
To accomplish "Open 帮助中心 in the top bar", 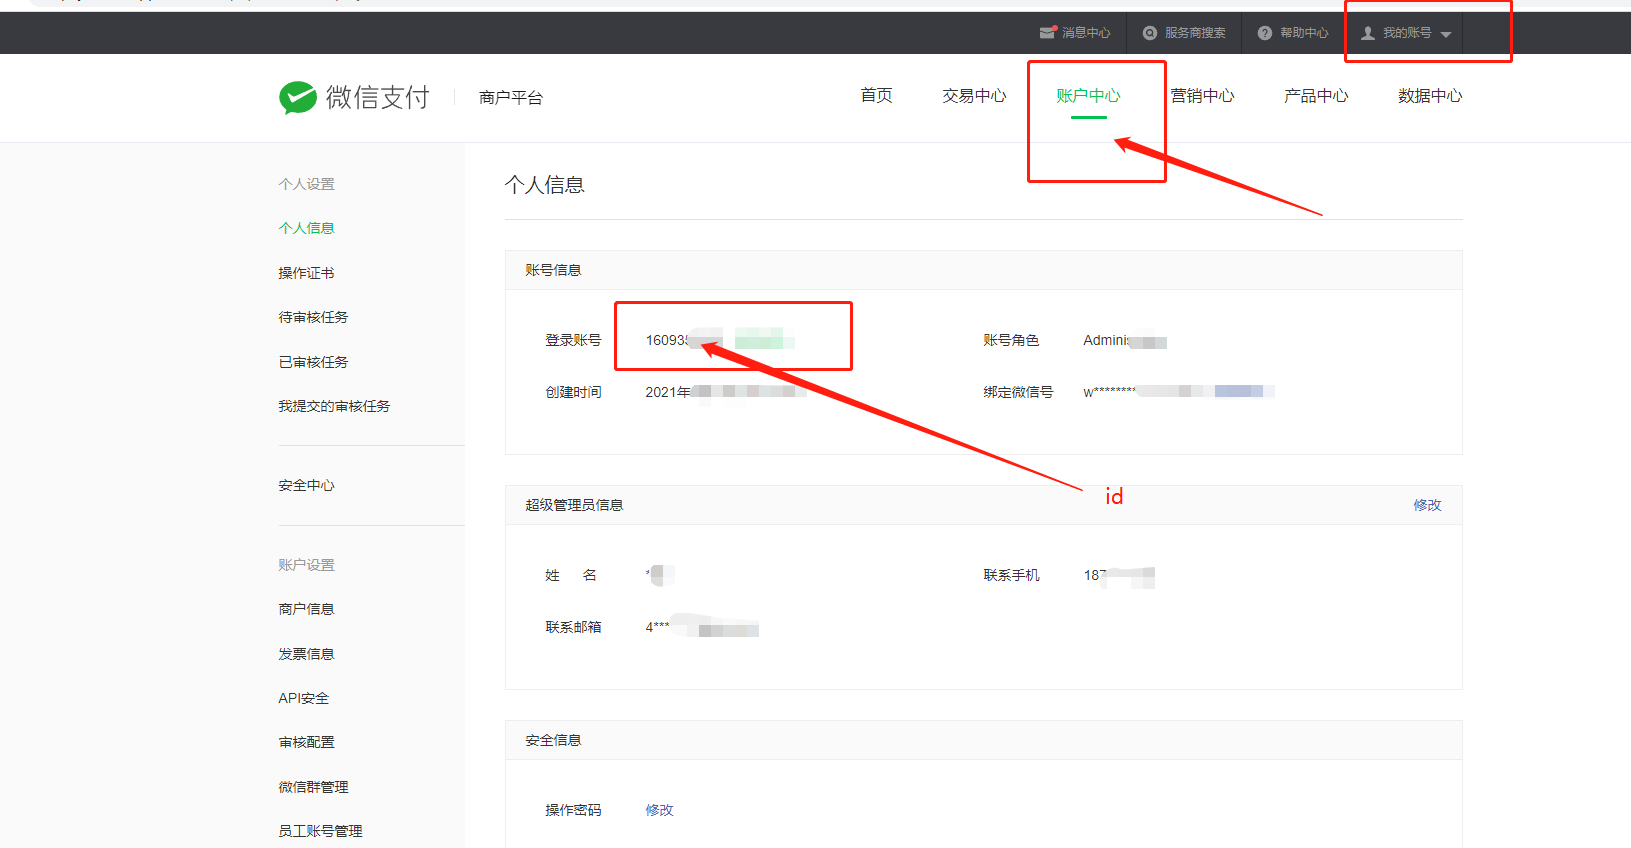I will (x=1304, y=33).
